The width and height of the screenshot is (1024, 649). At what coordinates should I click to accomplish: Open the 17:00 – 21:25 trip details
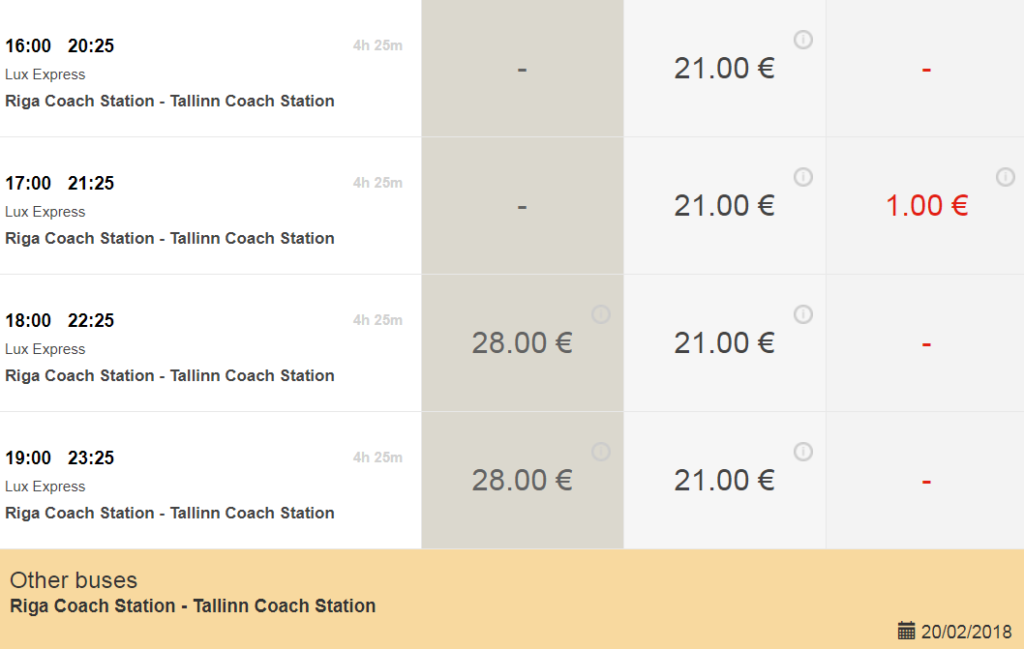tap(60, 183)
